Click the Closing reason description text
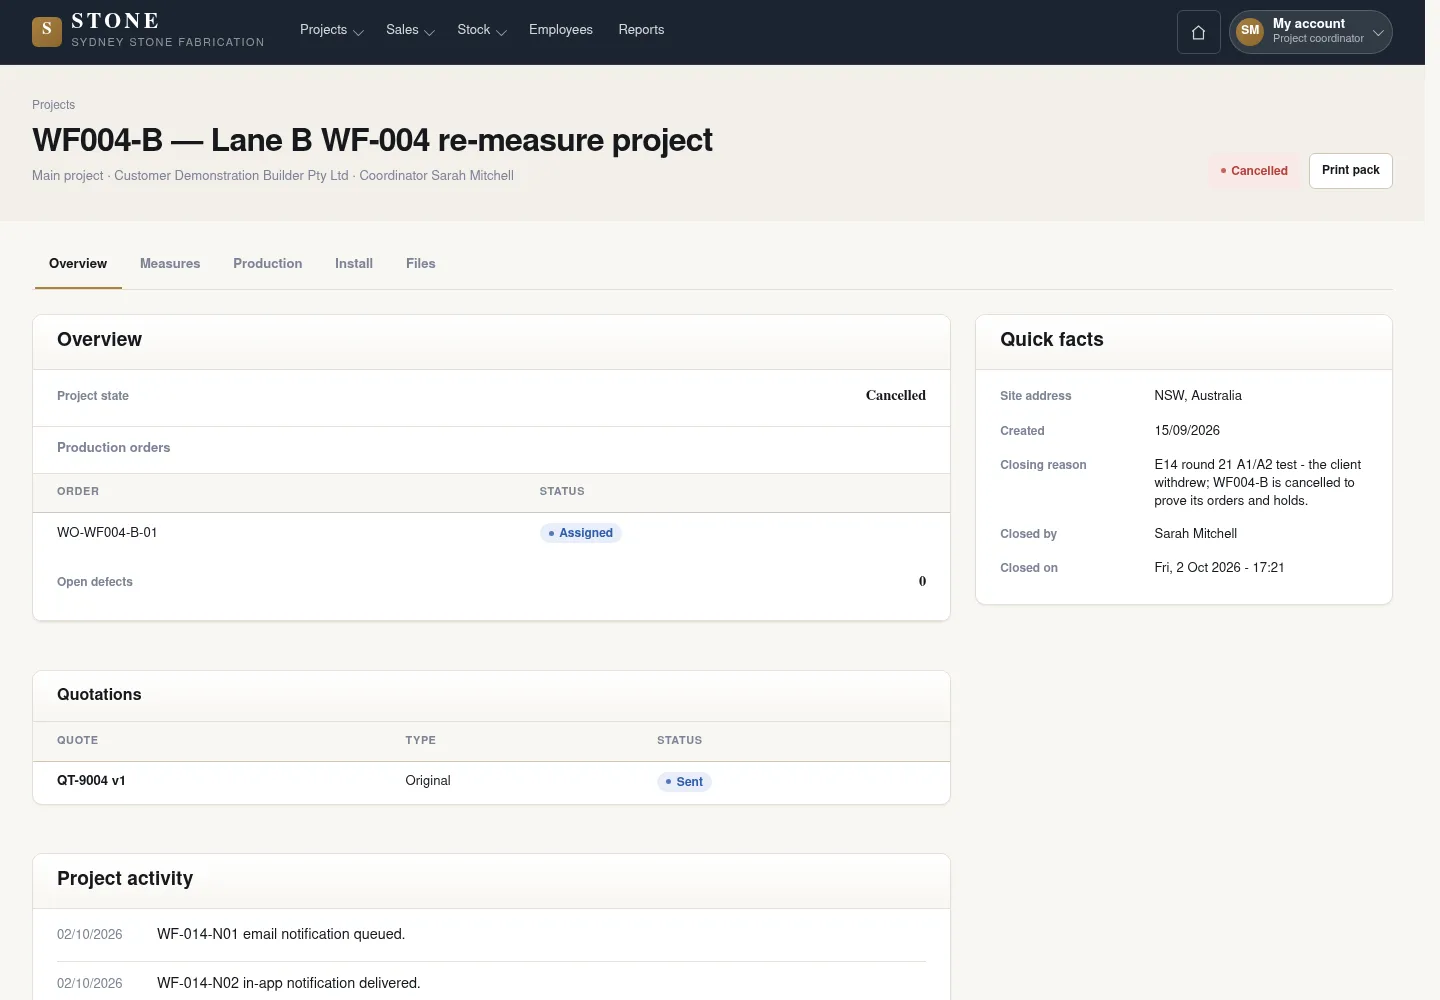Screen dimensions: 1440x1000 click(x=1258, y=483)
